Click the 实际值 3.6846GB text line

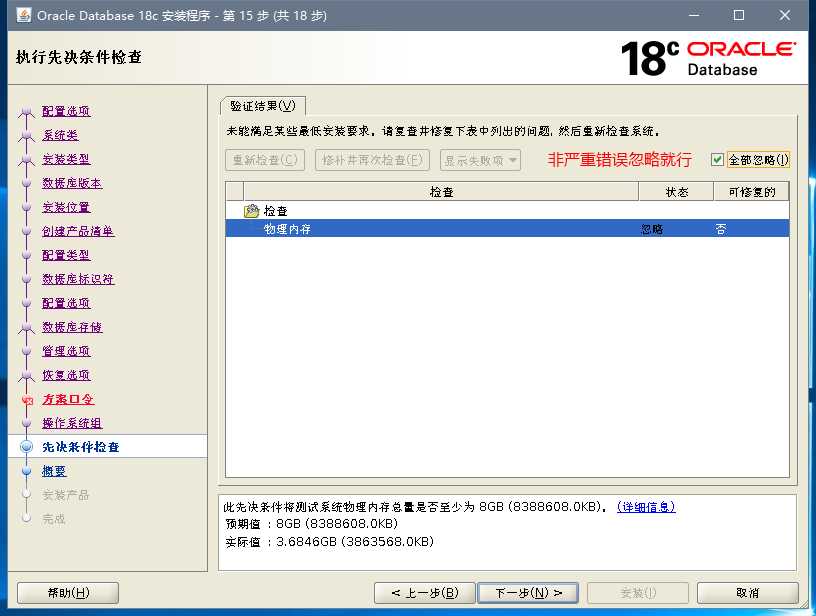point(329,542)
